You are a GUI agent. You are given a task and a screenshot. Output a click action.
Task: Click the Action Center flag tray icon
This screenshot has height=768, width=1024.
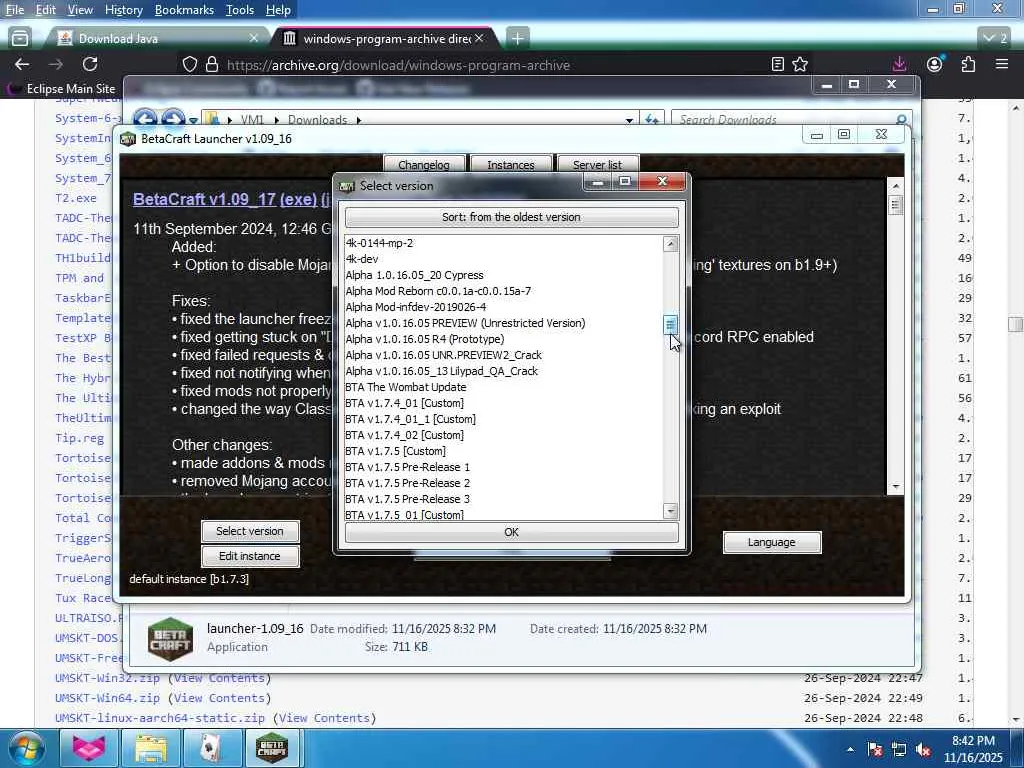pyautogui.click(x=875, y=750)
